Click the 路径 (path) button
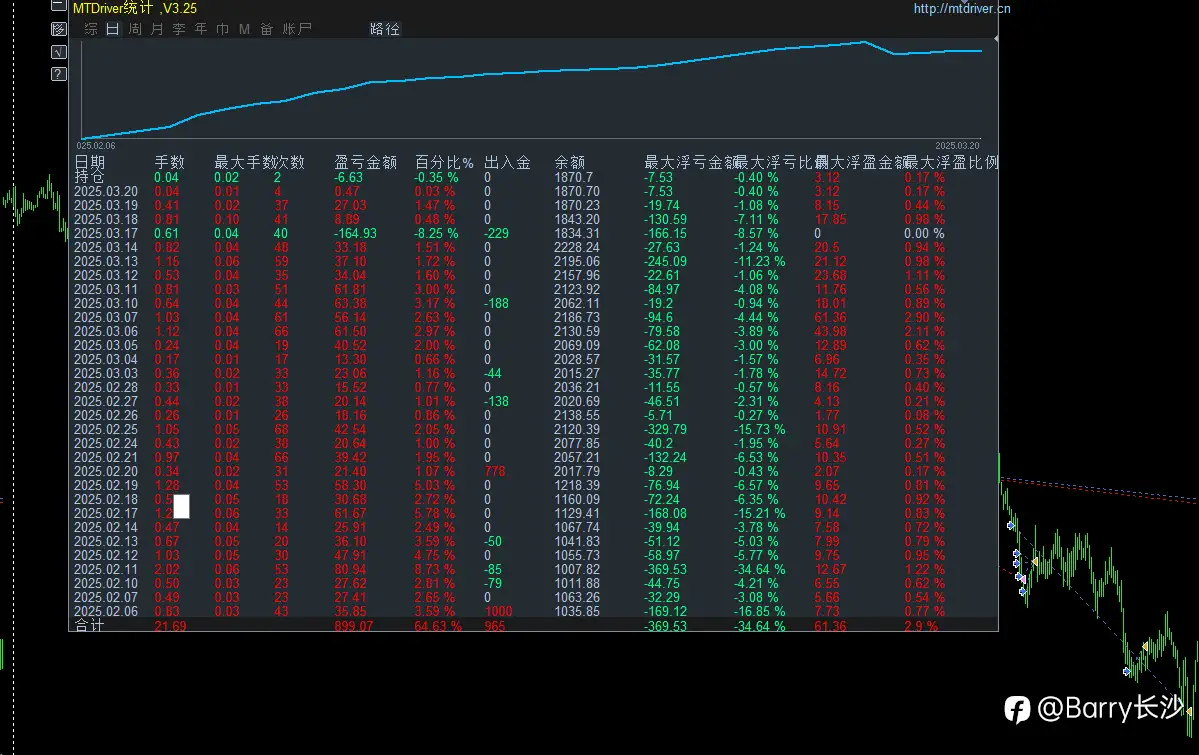This screenshot has height=755, width=1199. click(385, 29)
